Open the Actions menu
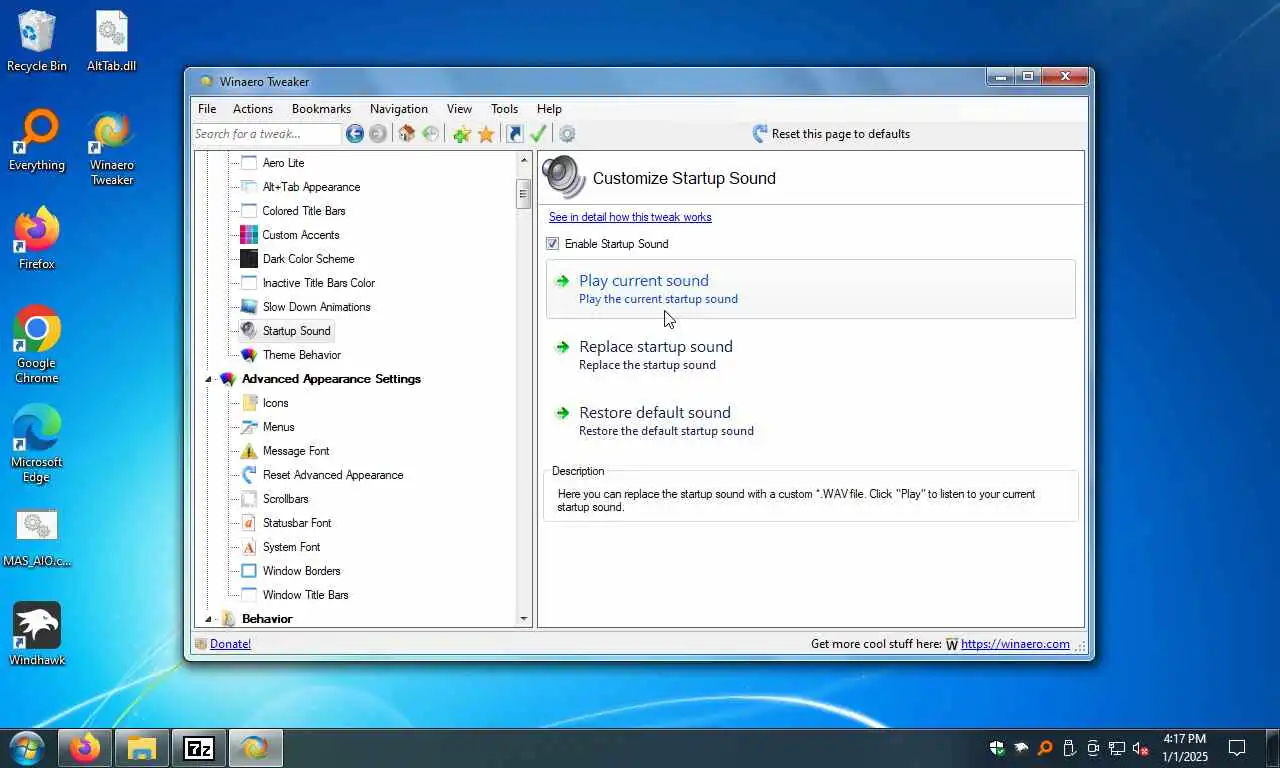The image size is (1280, 768). [x=253, y=109]
